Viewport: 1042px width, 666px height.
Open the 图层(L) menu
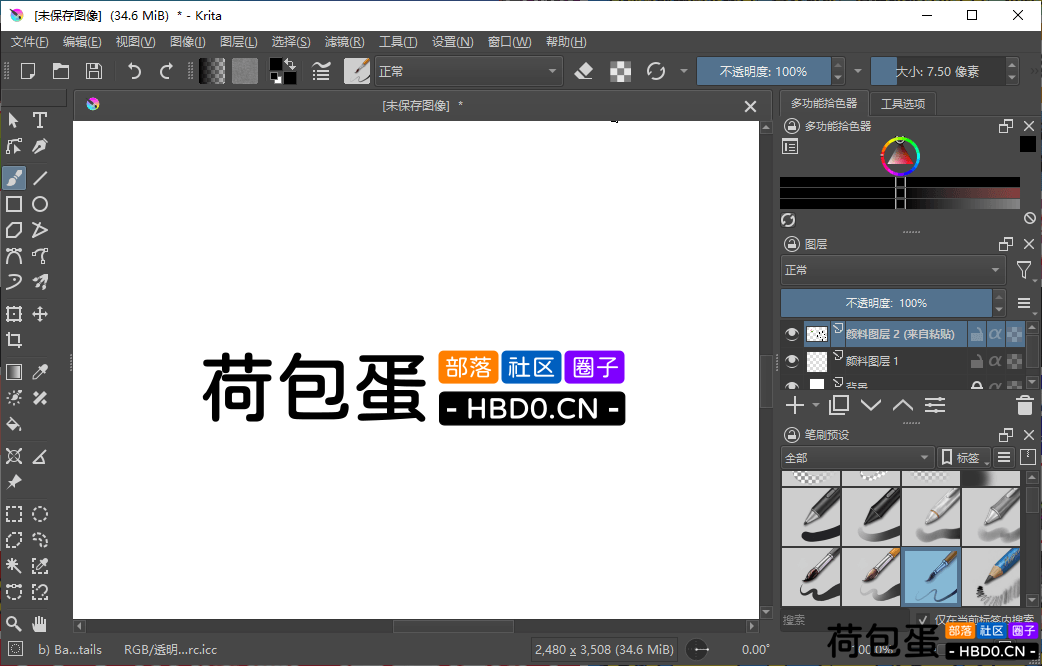point(239,42)
